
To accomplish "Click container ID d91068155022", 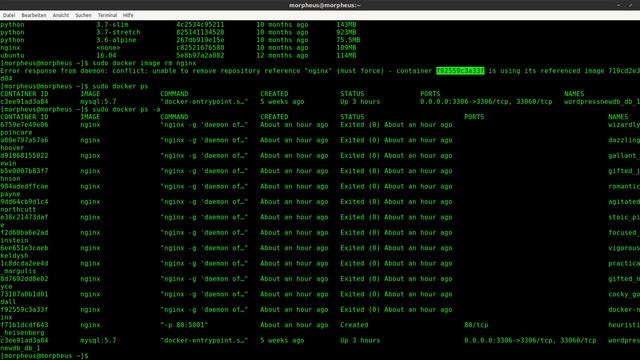I will [x=24, y=156].
